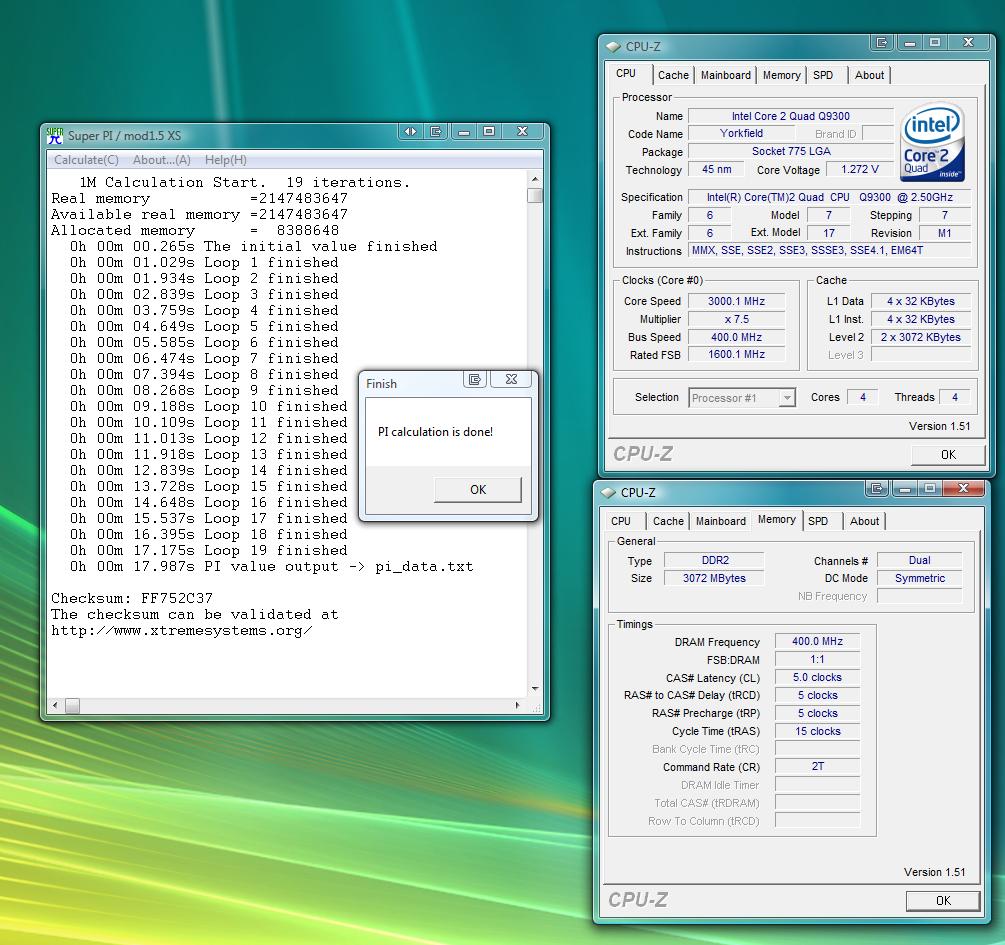
Task: Switch to Mainboard tab in bottom CPU-Z window
Action: pos(720,521)
